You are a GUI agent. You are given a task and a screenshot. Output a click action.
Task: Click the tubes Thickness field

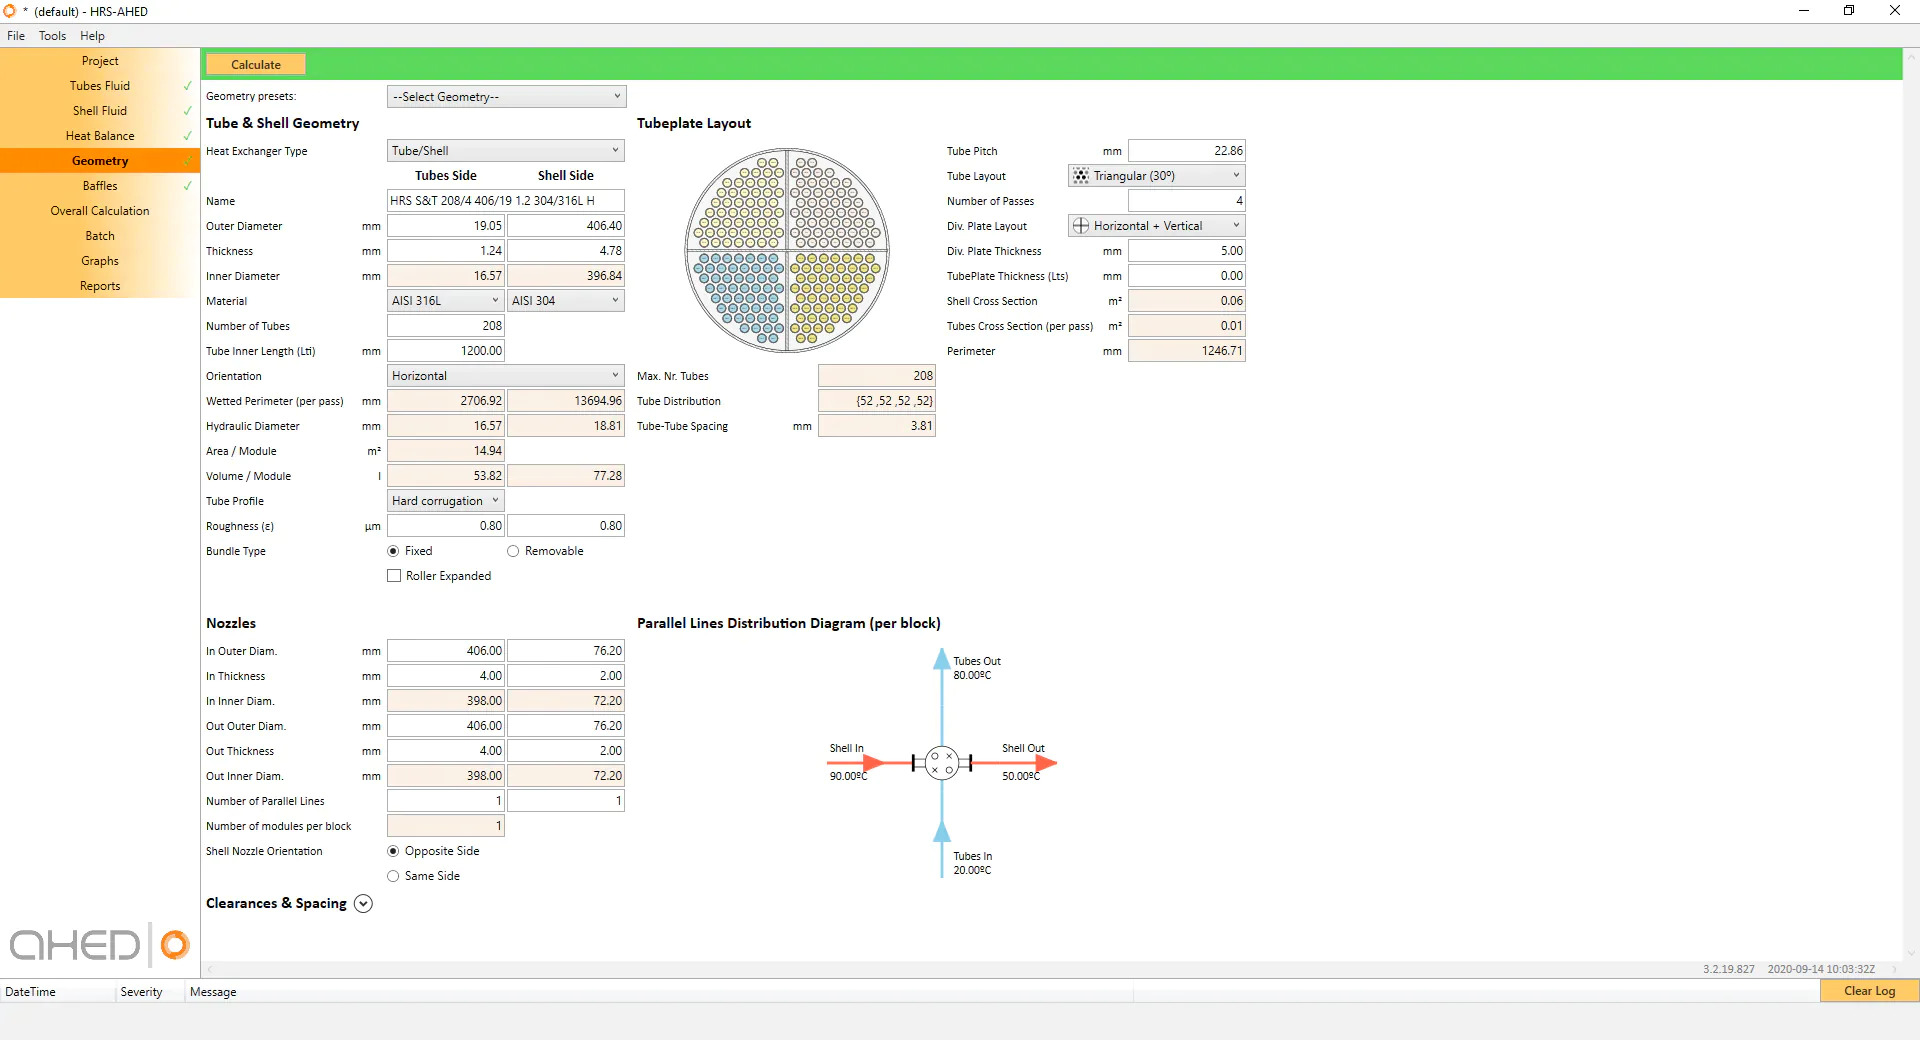tap(446, 251)
